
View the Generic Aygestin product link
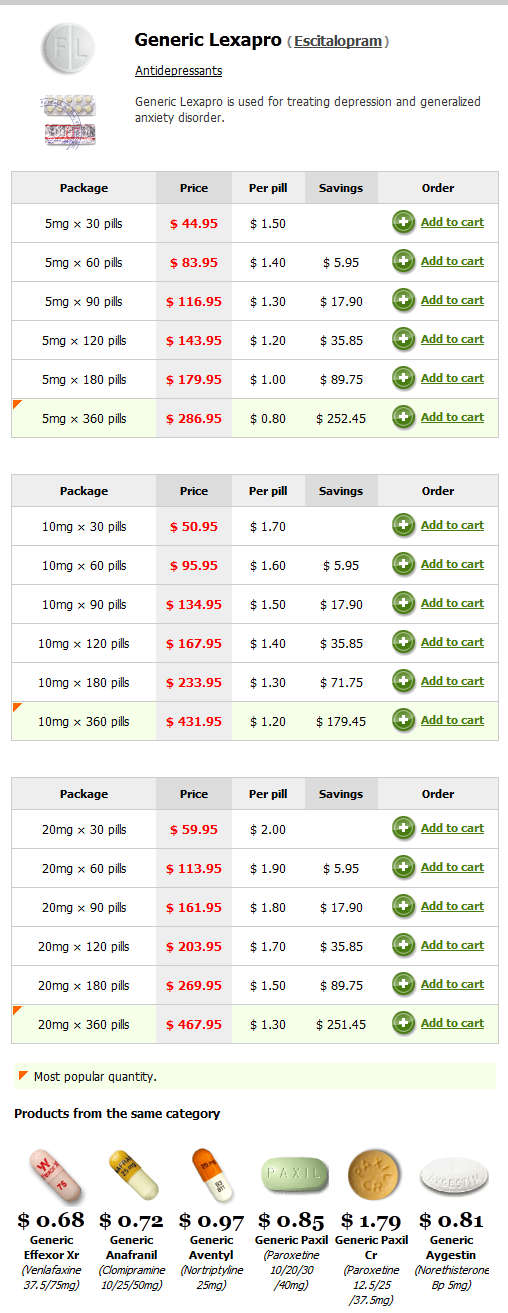tap(452, 1246)
